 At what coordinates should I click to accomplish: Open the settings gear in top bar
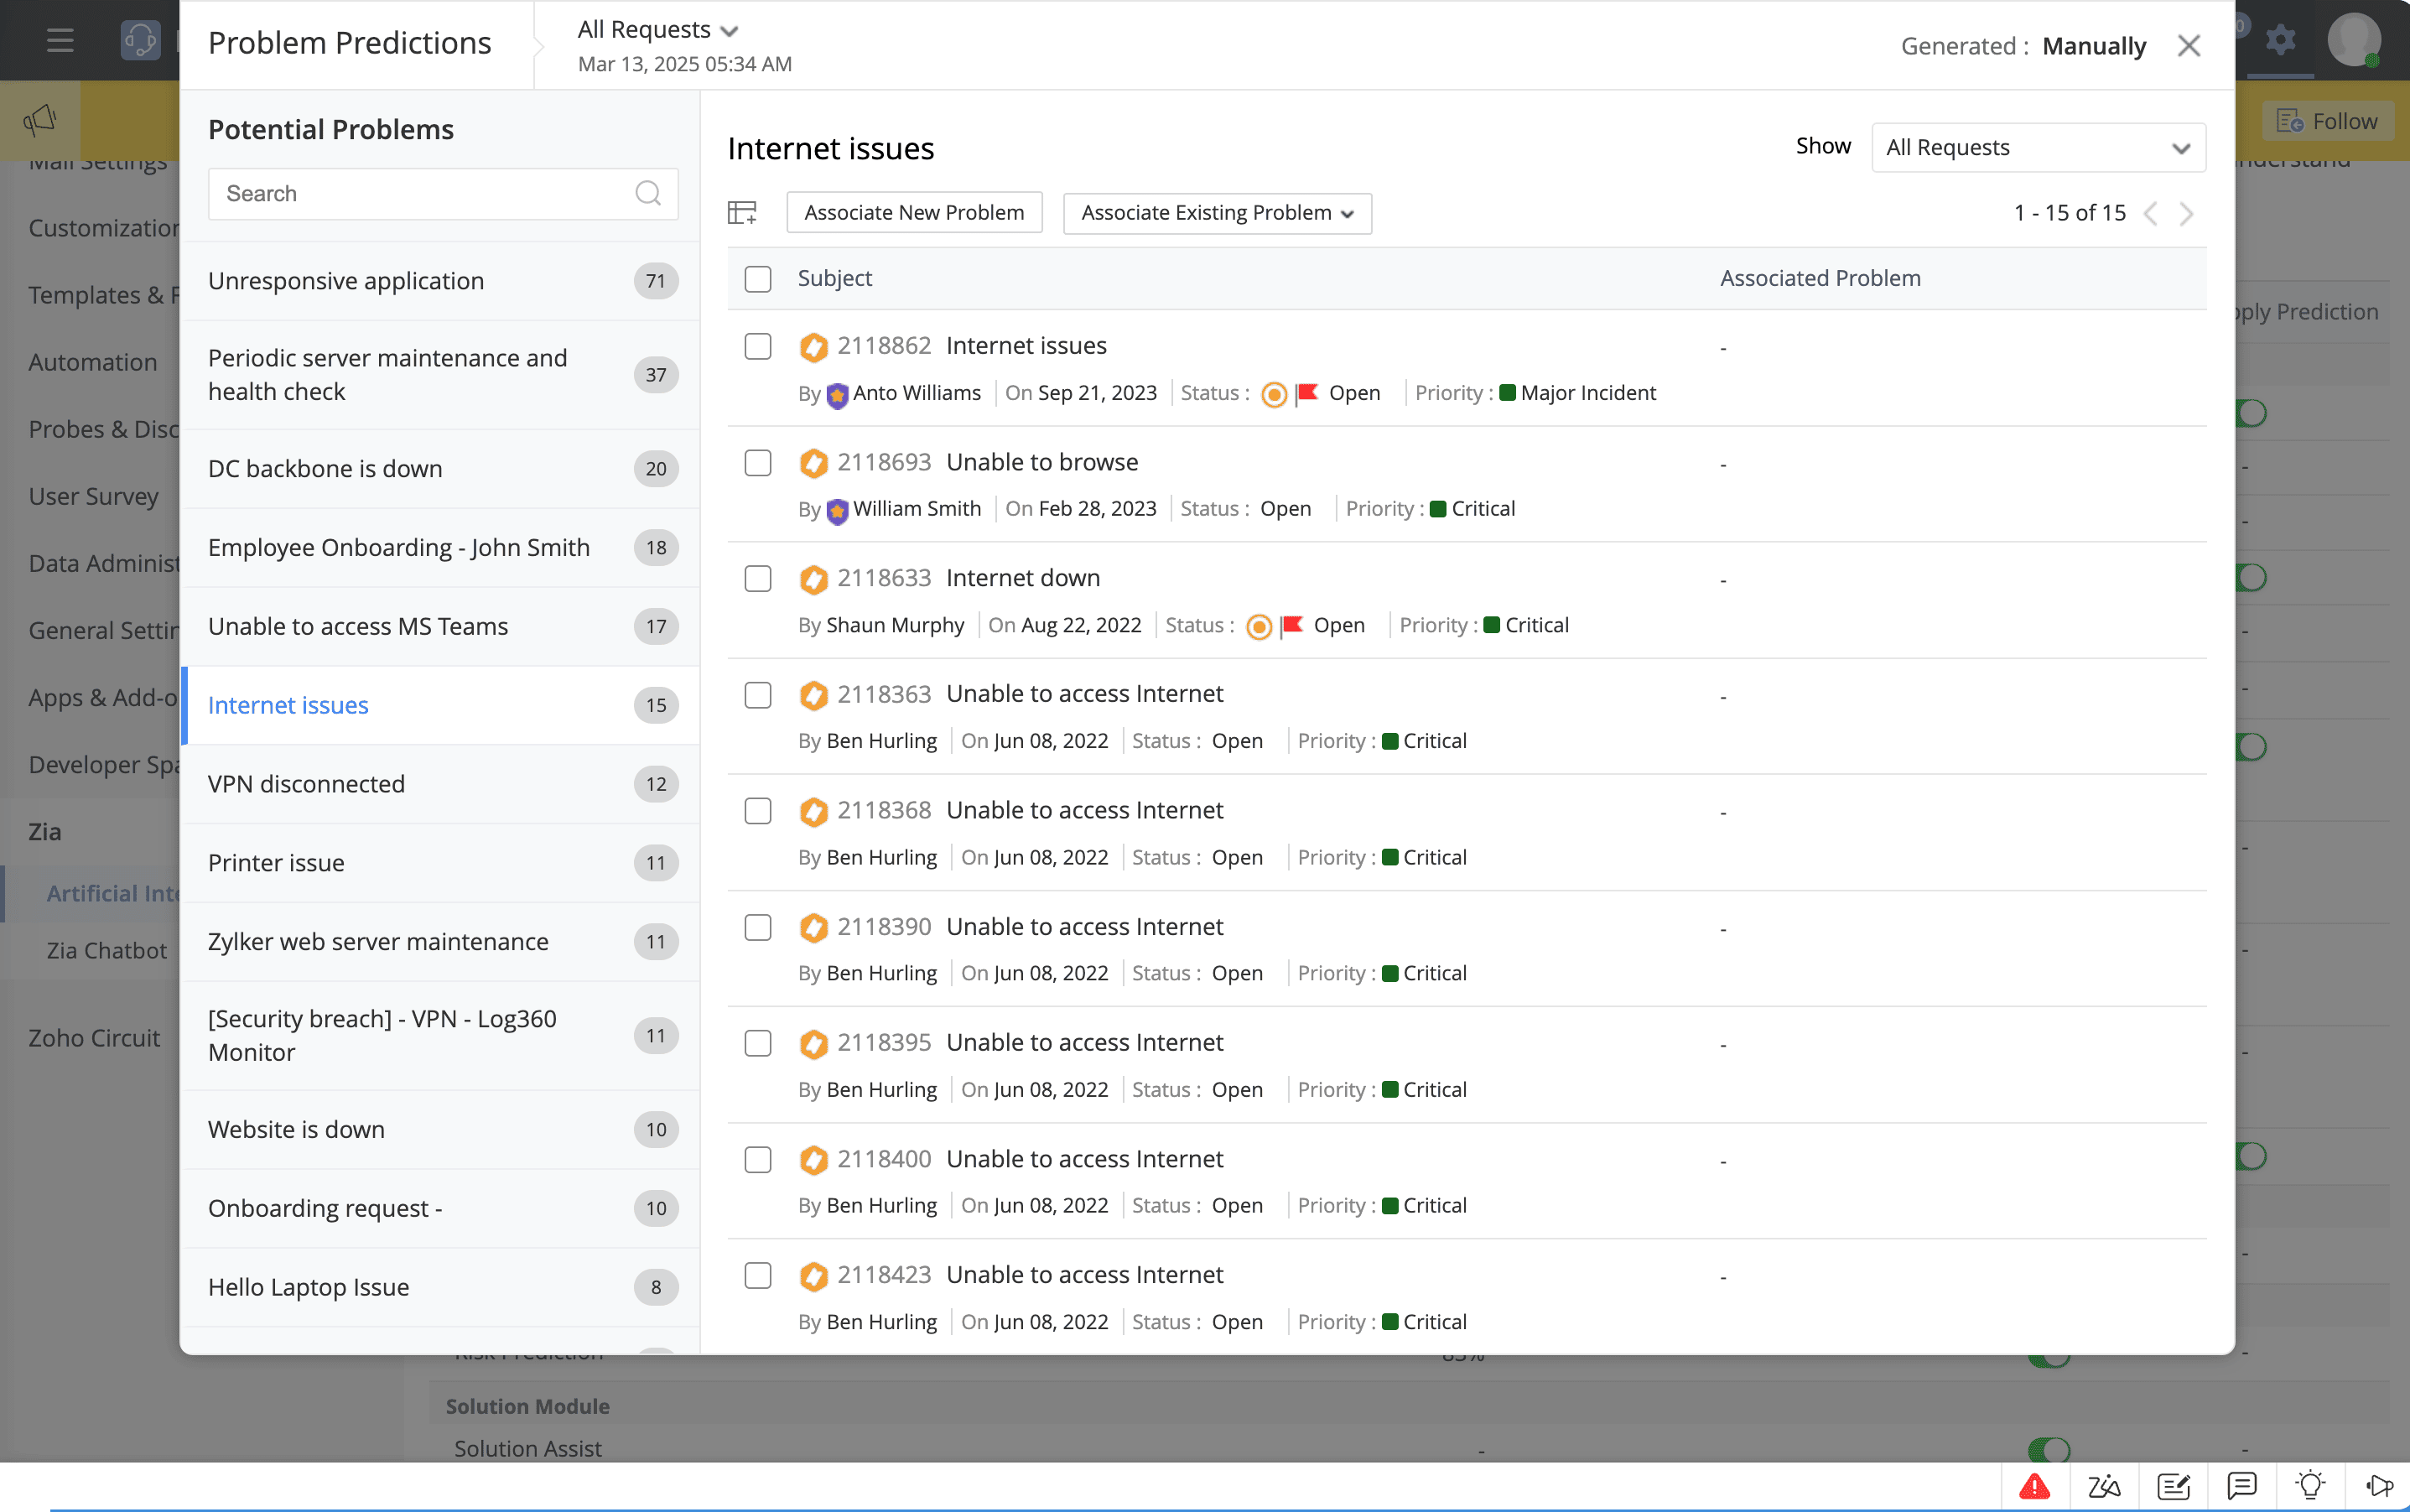2281,40
